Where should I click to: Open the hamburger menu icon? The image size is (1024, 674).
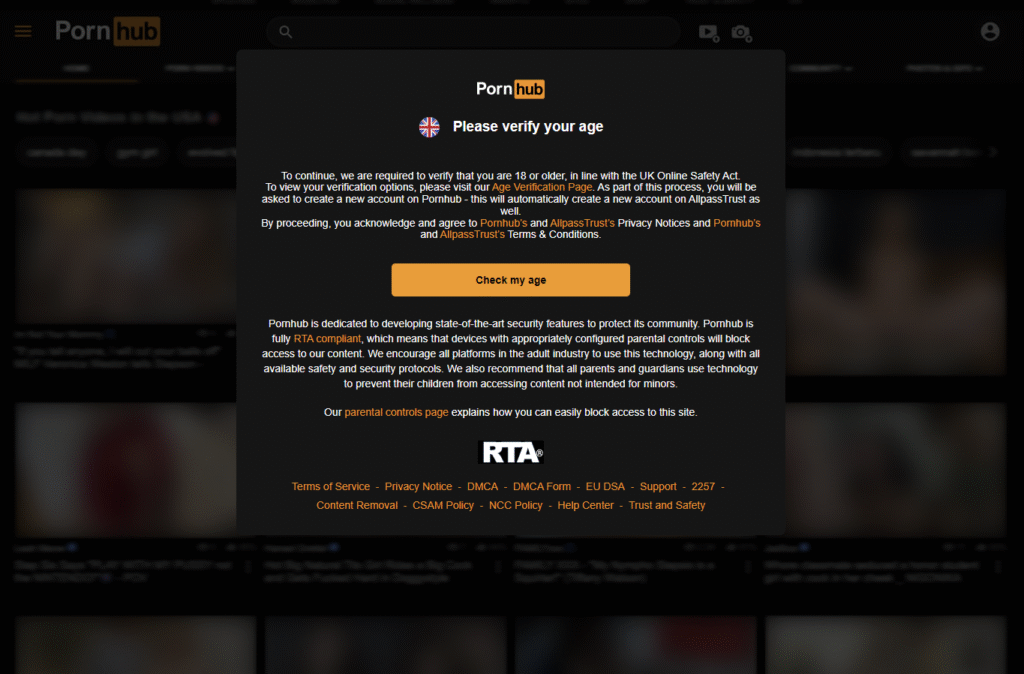coord(23,31)
